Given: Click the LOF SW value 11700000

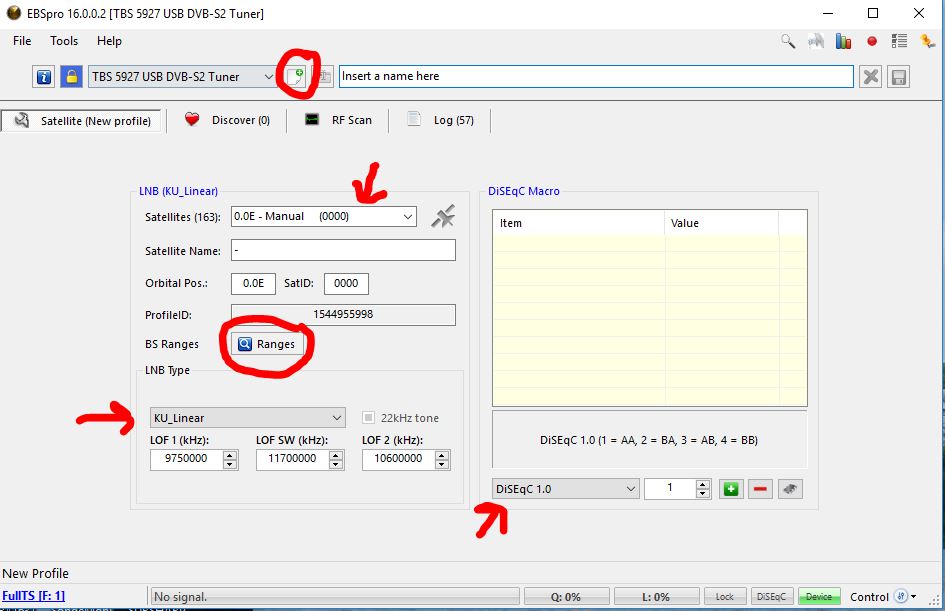Looking at the screenshot, I should [x=292, y=459].
